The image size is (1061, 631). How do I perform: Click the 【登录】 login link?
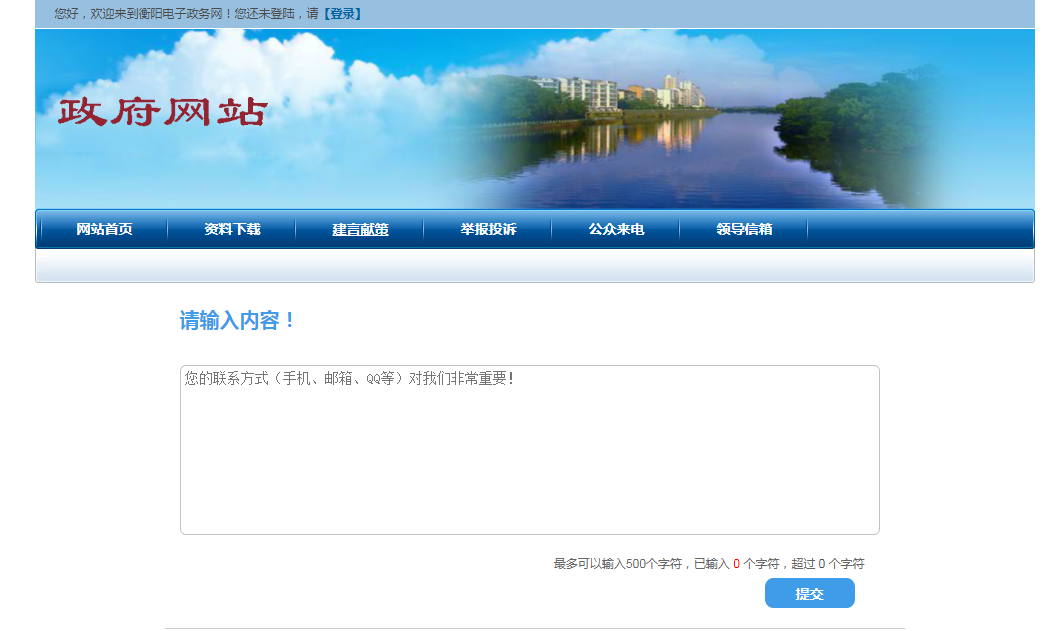point(342,14)
